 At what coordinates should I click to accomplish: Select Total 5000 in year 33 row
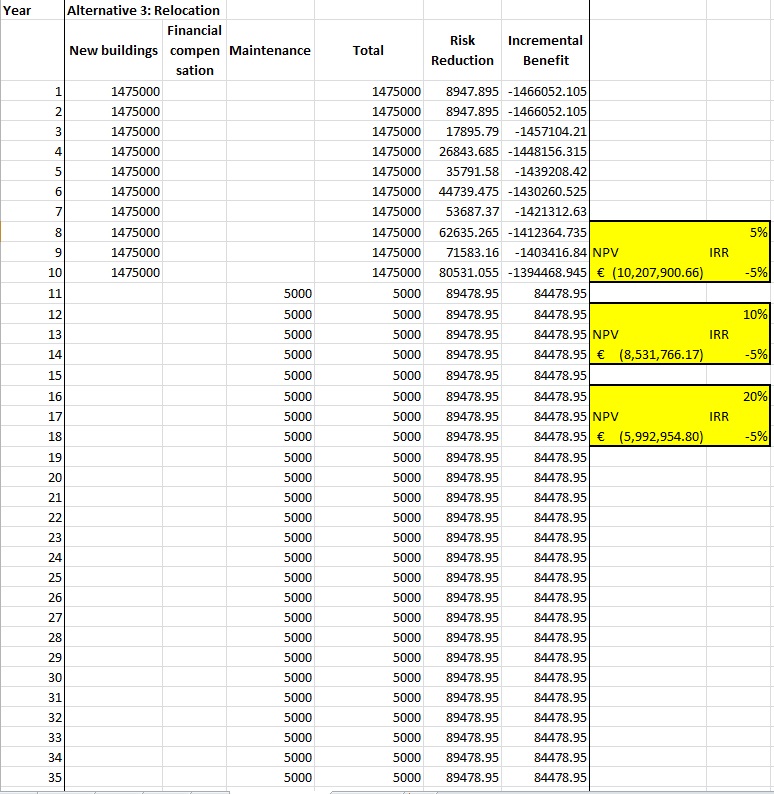pos(369,737)
